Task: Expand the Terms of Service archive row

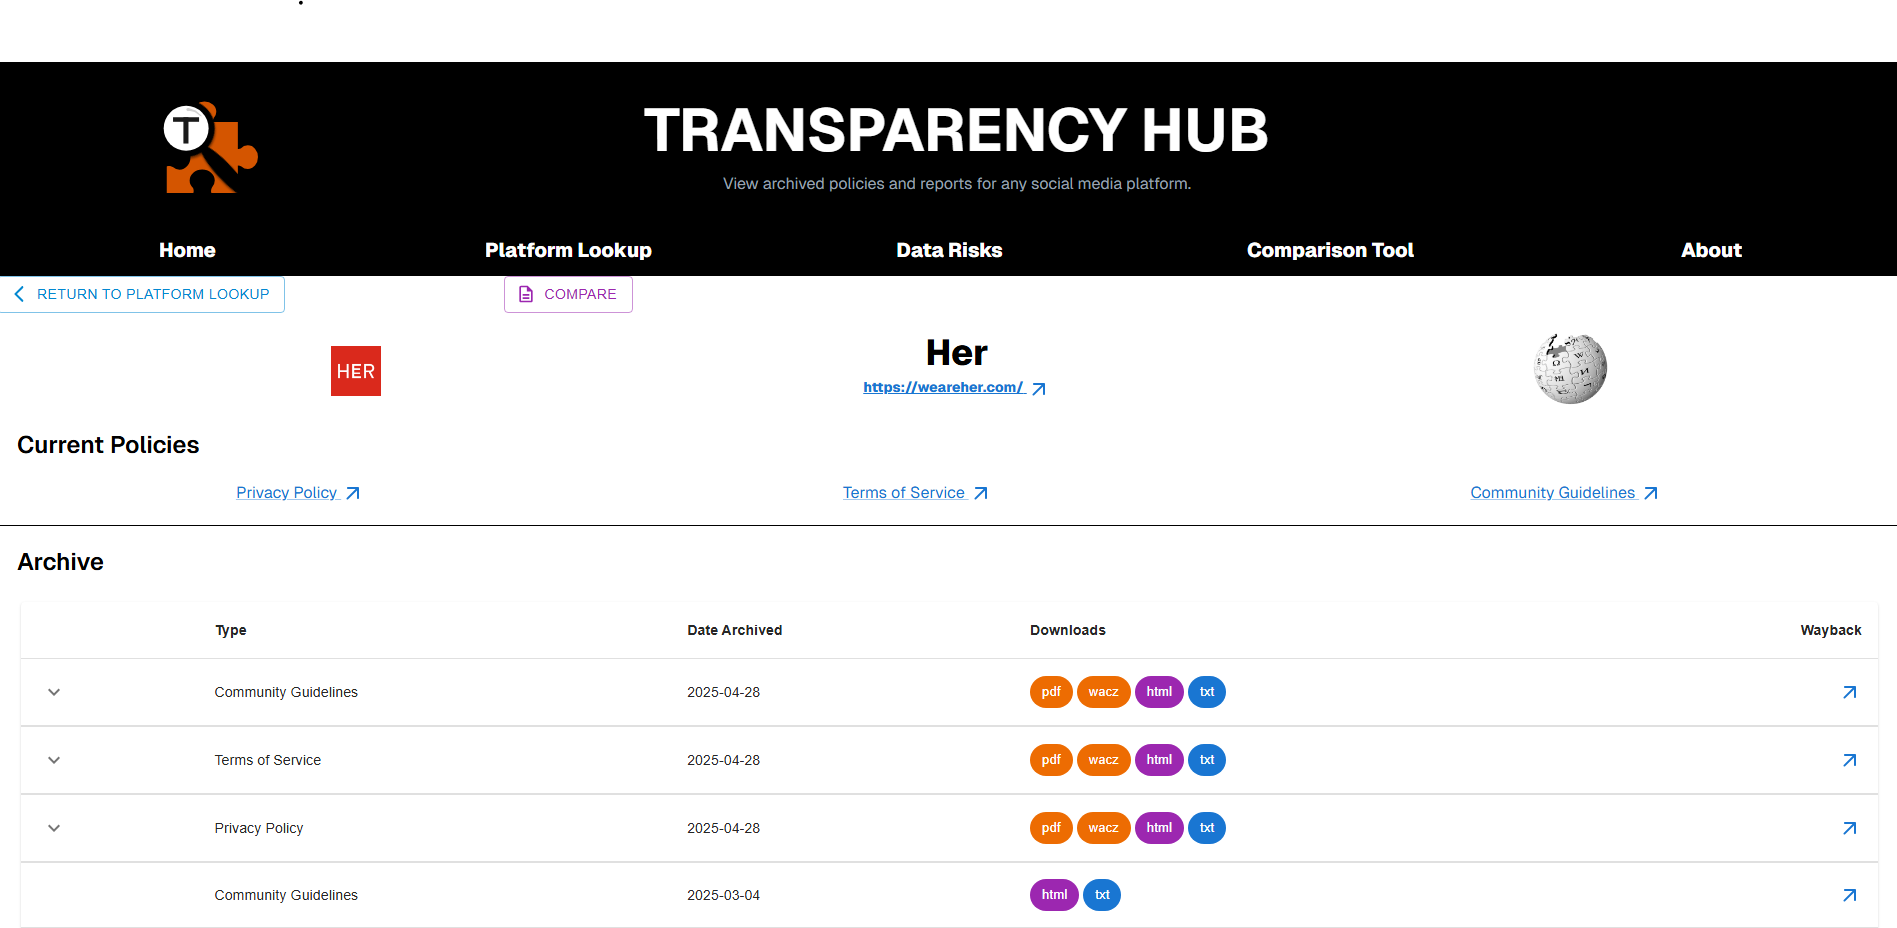Action: [54, 760]
